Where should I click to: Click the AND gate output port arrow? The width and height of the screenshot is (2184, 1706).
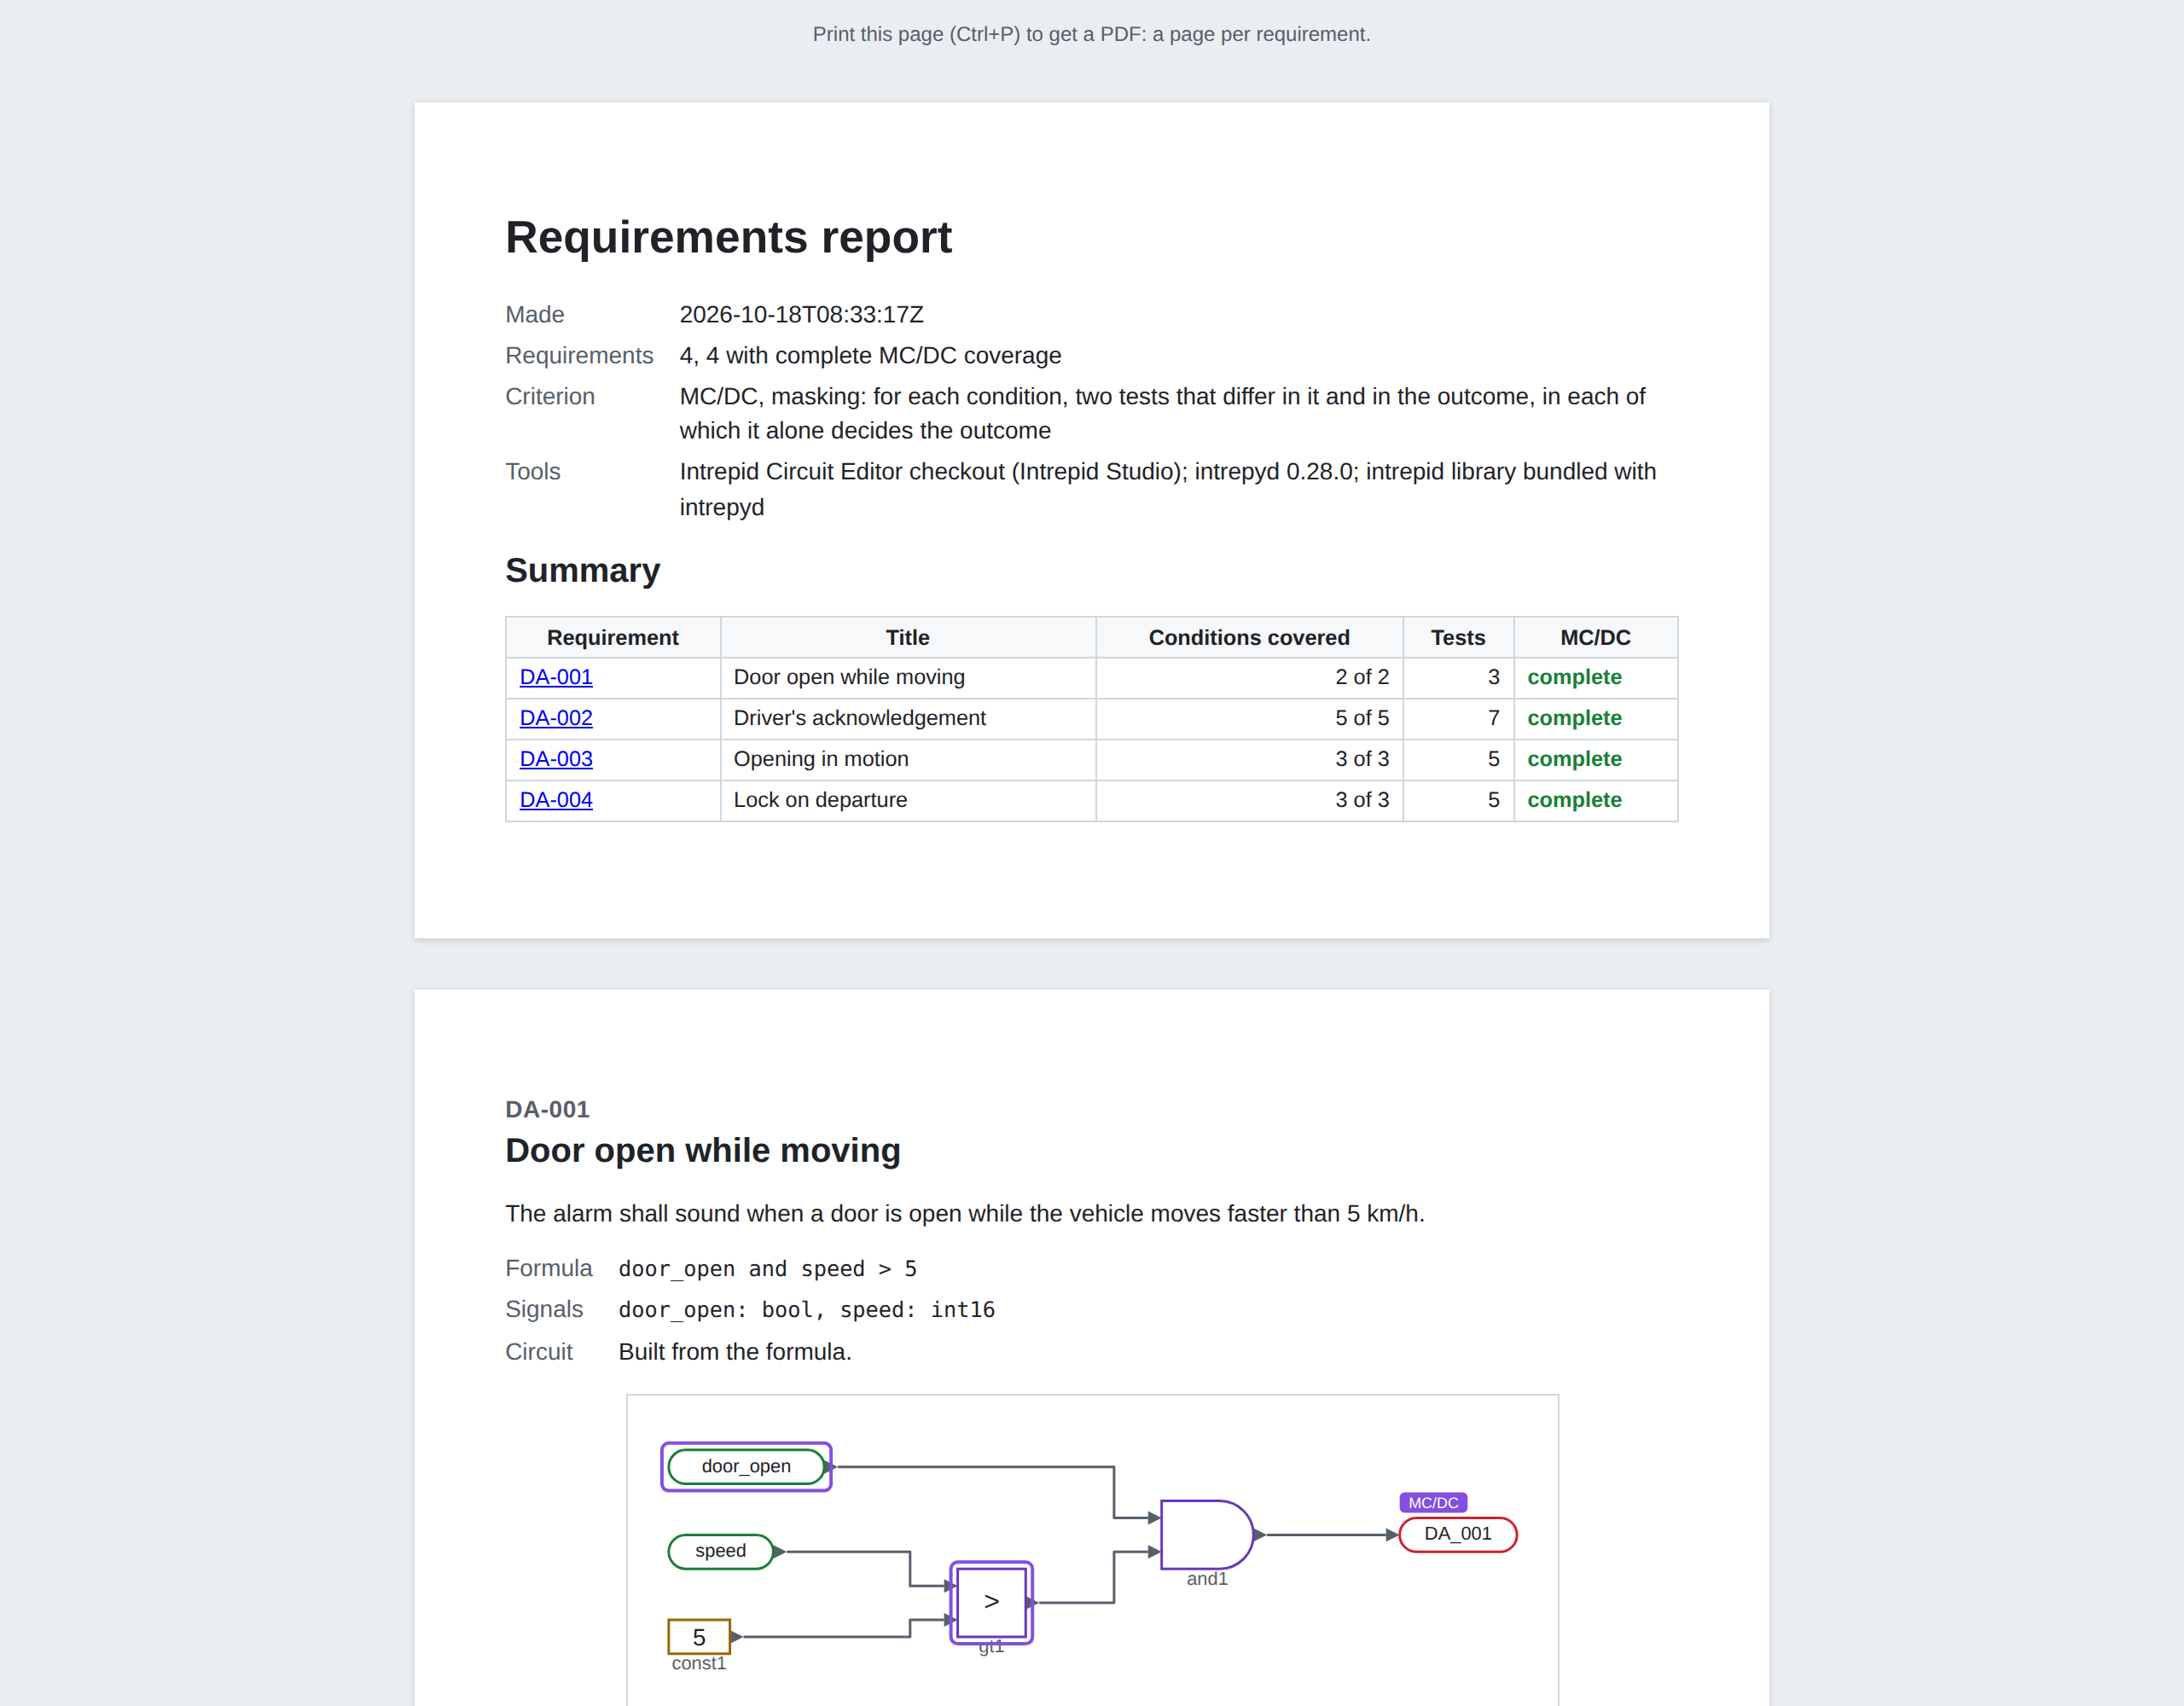coord(1259,1534)
